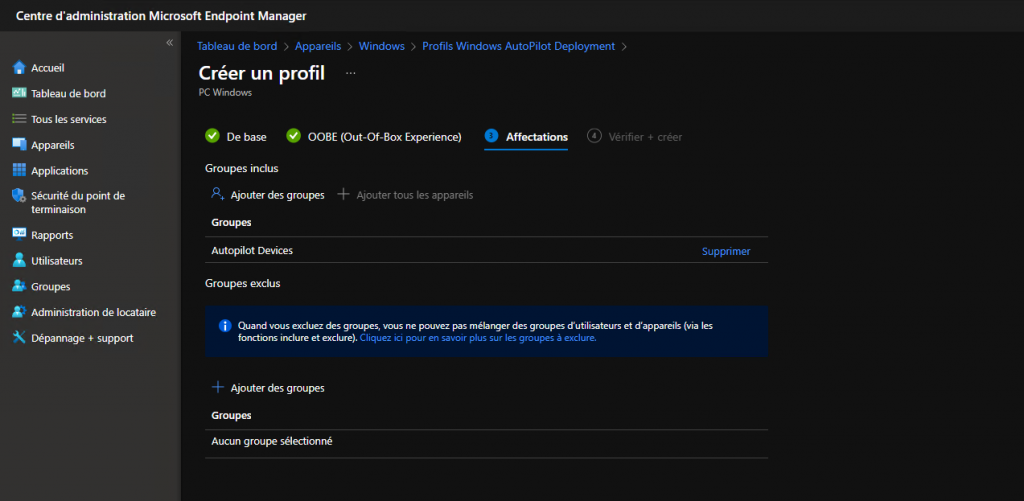1024x501 pixels.
Task: Click the Tous les services list icon
Action: [x=19, y=120]
